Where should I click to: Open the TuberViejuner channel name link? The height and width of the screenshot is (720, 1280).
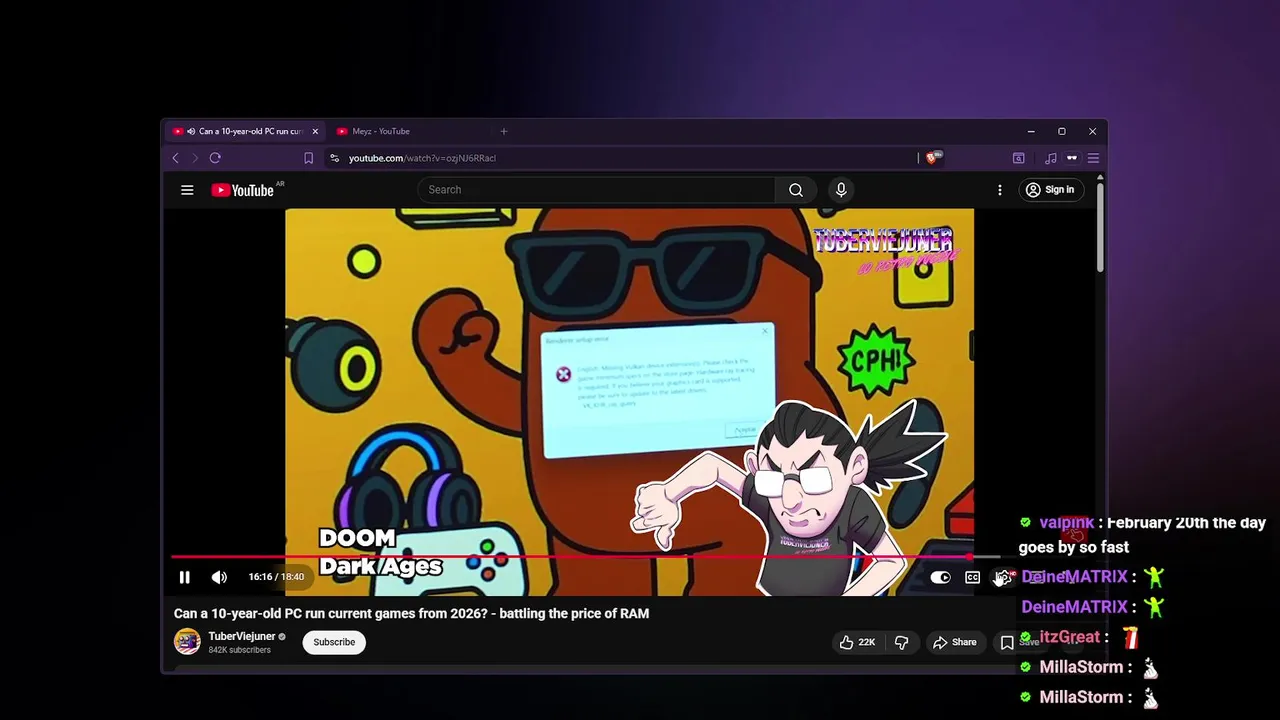pyautogui.click(x=242, y=636)
